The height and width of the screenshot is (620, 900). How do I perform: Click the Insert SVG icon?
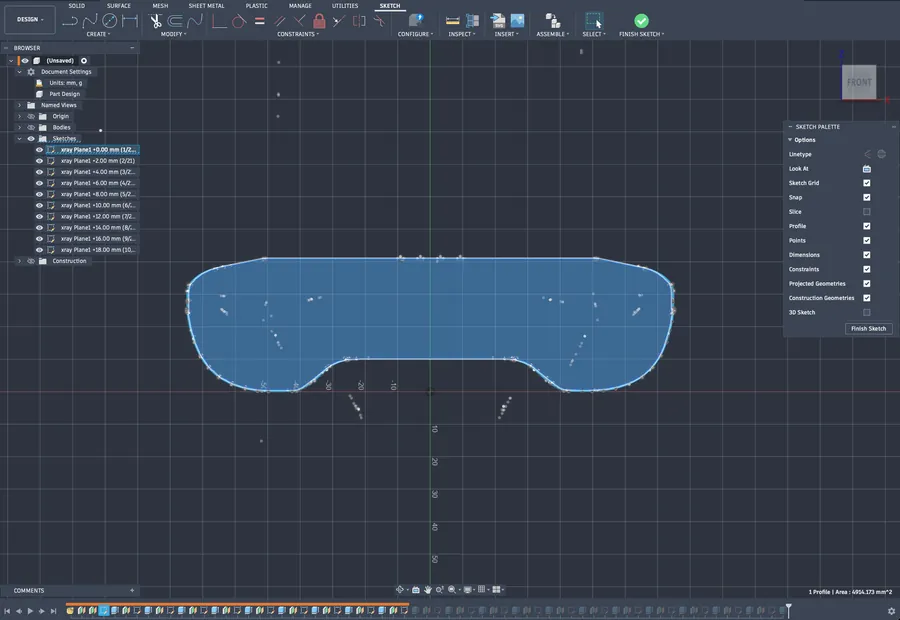click(498, 21)
